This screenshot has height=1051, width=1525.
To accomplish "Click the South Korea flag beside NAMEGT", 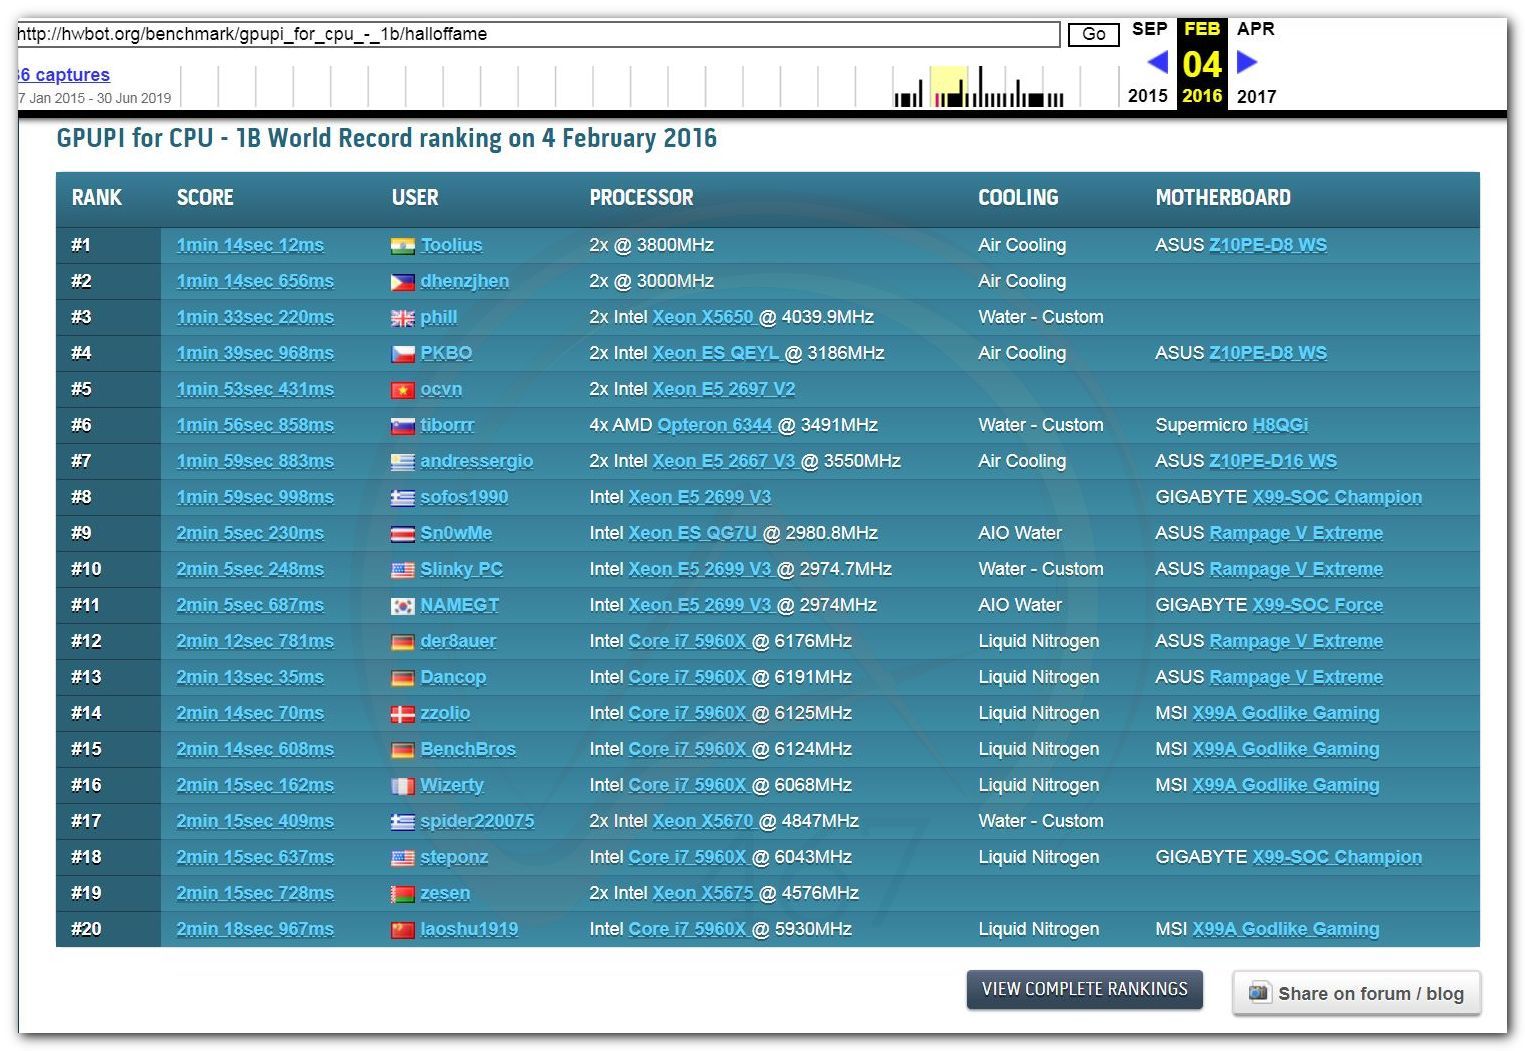I will click(402, 606).
